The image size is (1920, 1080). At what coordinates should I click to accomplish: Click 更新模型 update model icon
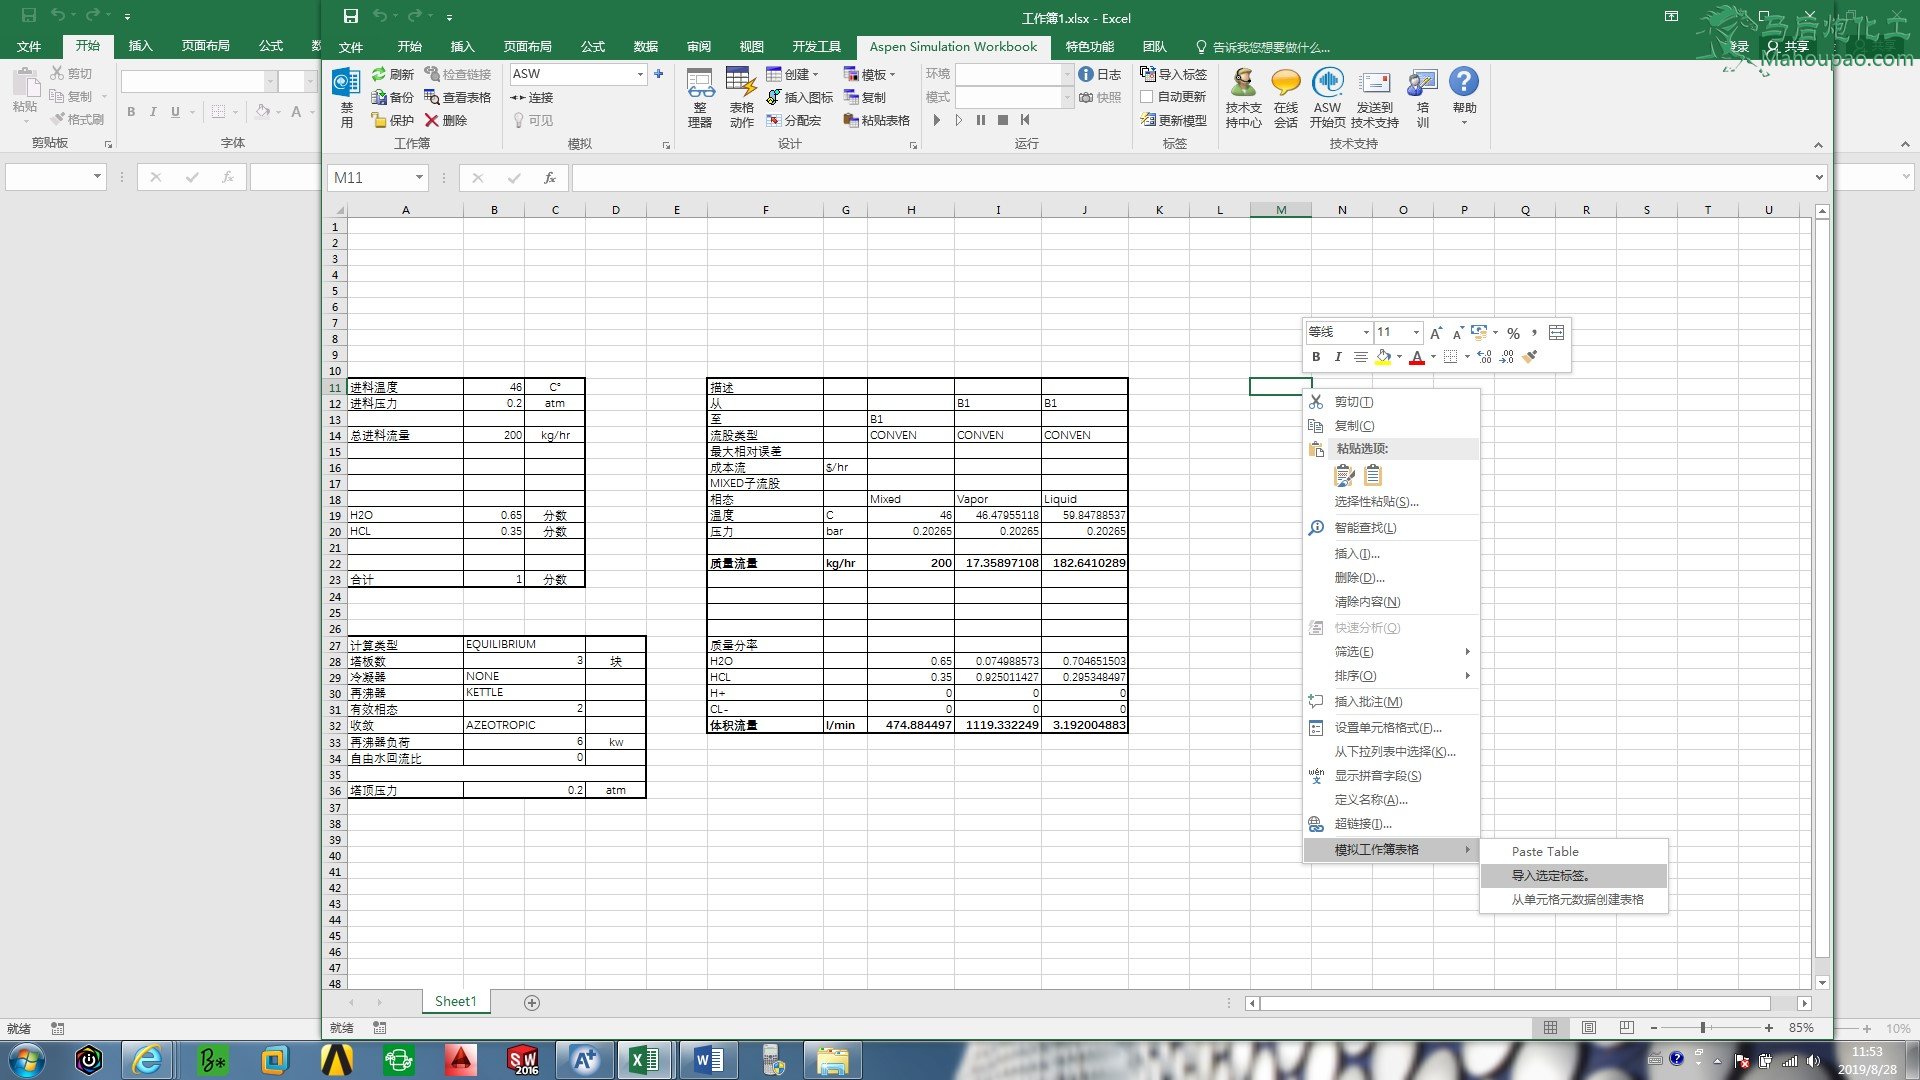click(x=1148, y=120)
